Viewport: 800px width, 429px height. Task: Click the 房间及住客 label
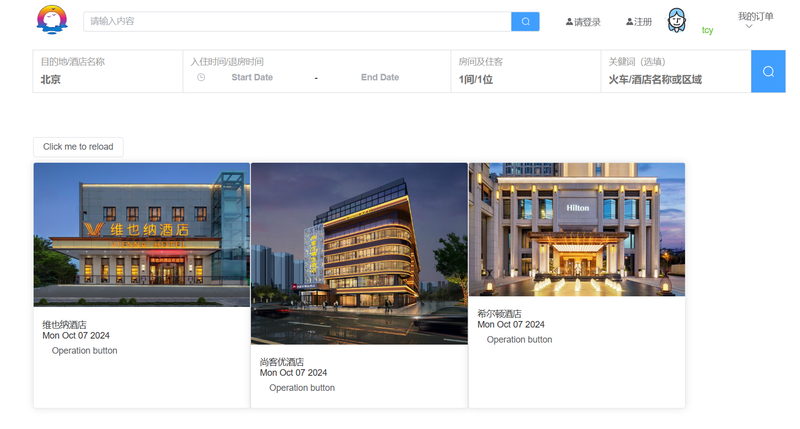(x=481, y=62)
